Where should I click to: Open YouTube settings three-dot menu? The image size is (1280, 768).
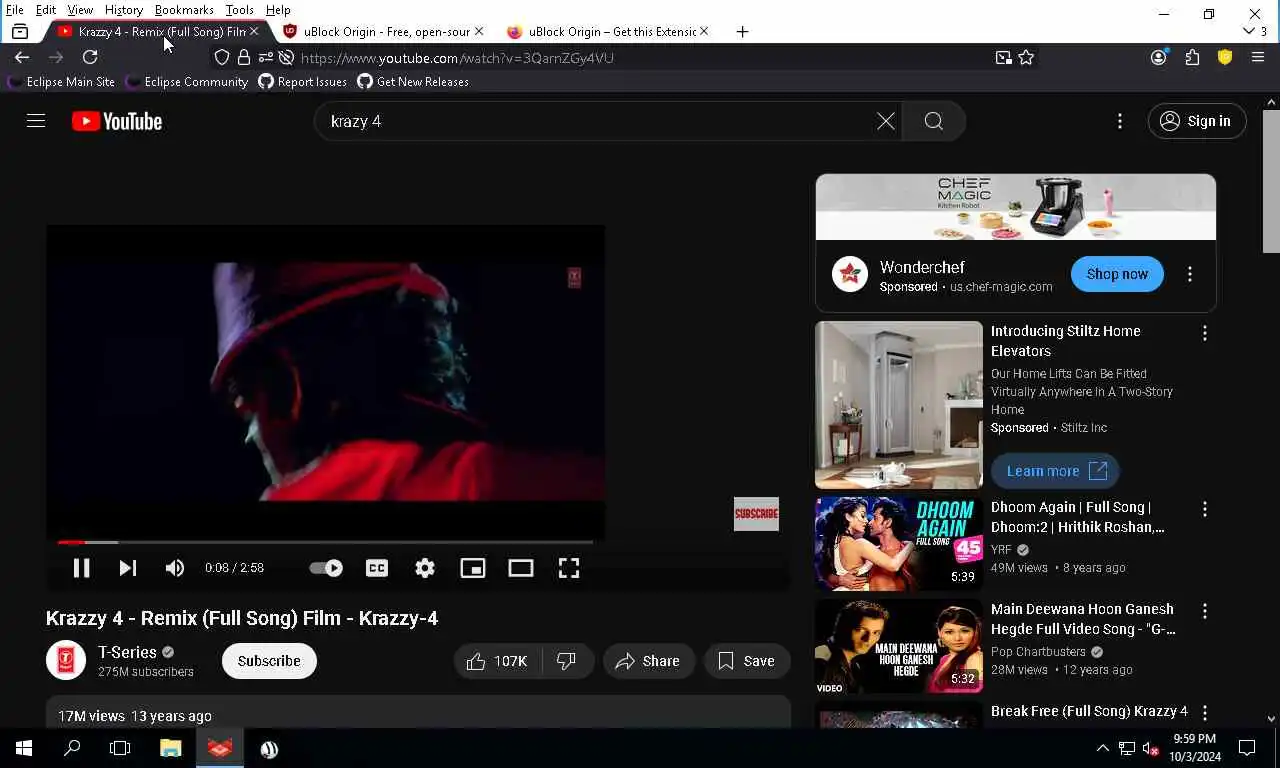1119,121
